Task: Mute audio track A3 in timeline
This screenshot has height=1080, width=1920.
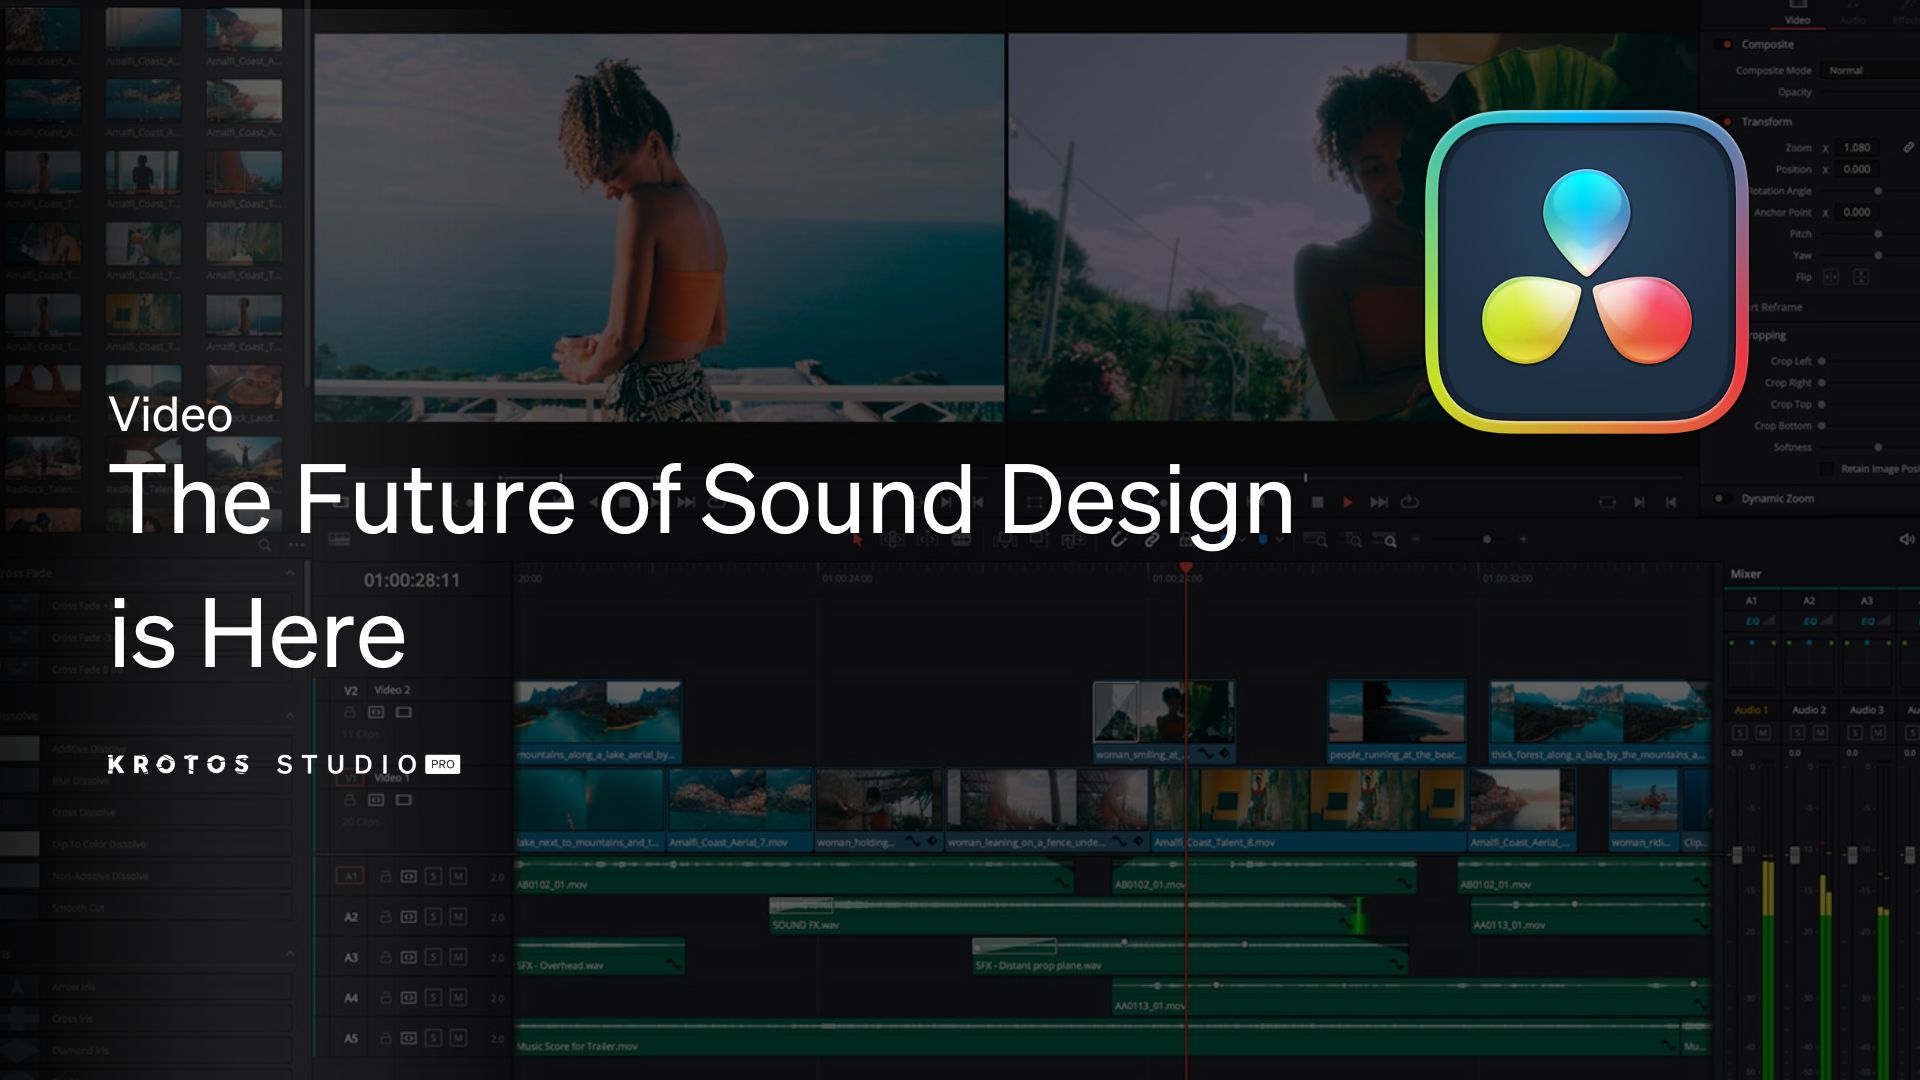Action: [458, 957]
